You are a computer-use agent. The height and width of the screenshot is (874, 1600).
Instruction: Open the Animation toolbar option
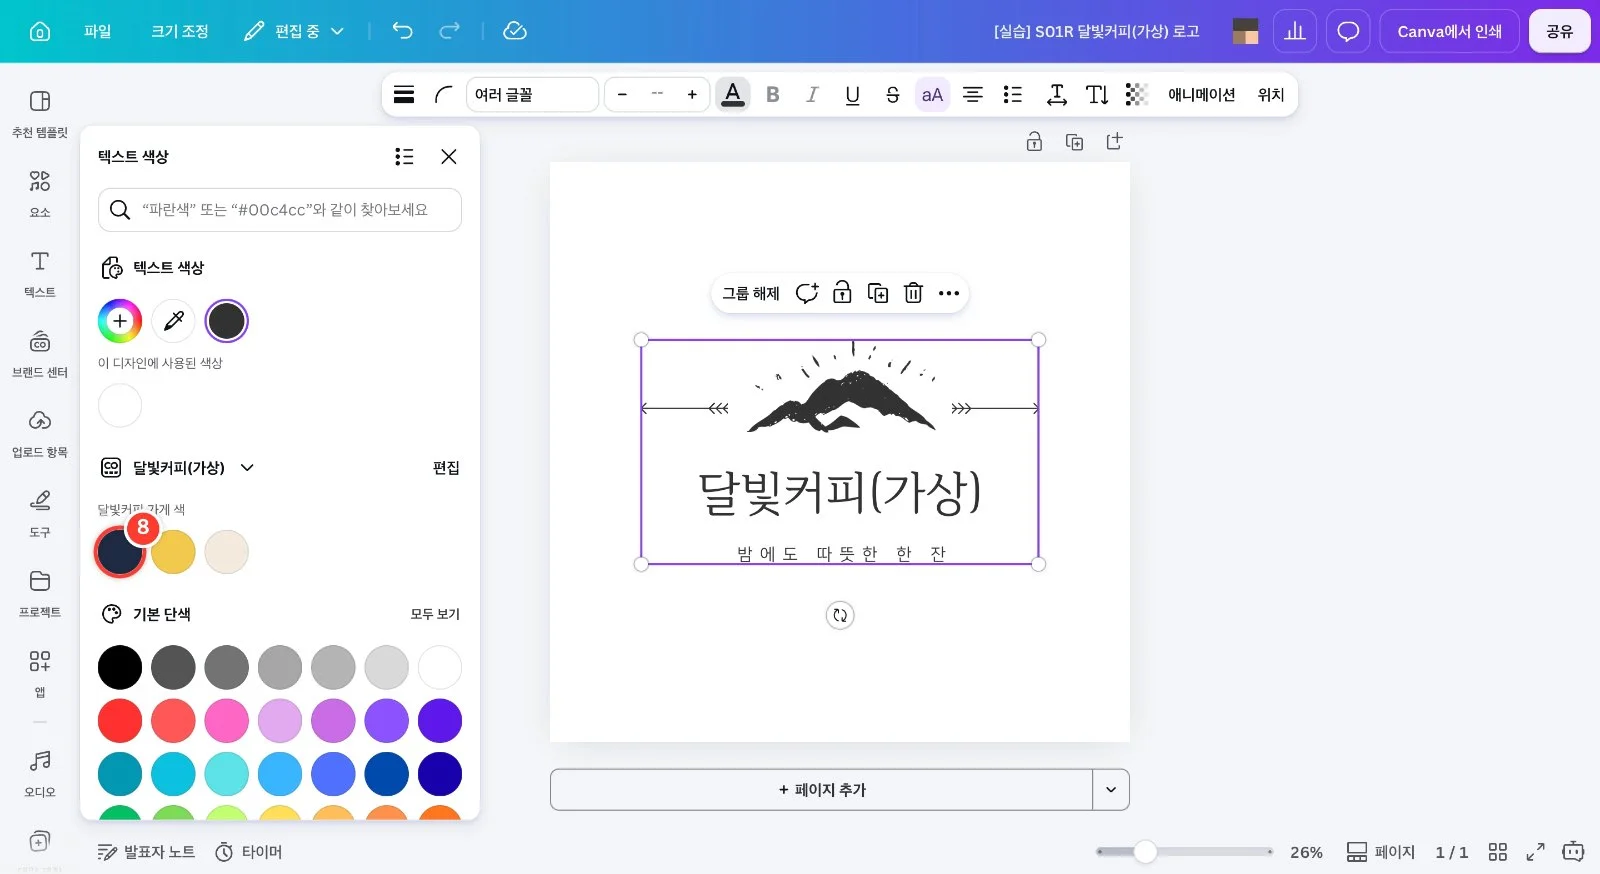coord(1202,94)
